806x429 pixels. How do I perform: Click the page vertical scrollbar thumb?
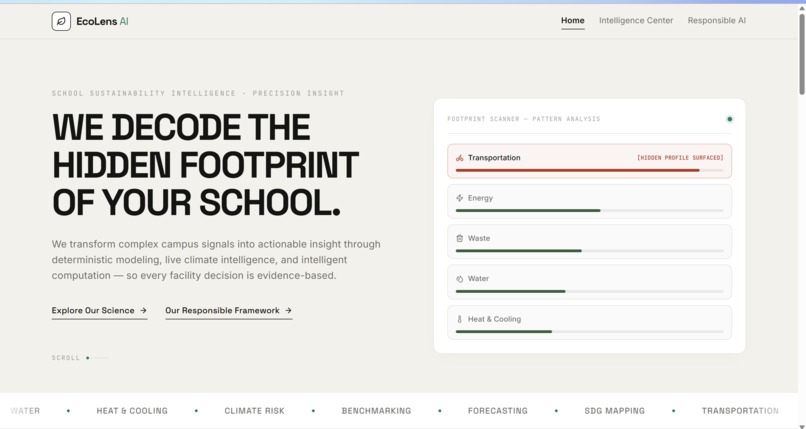coord(801,54)
